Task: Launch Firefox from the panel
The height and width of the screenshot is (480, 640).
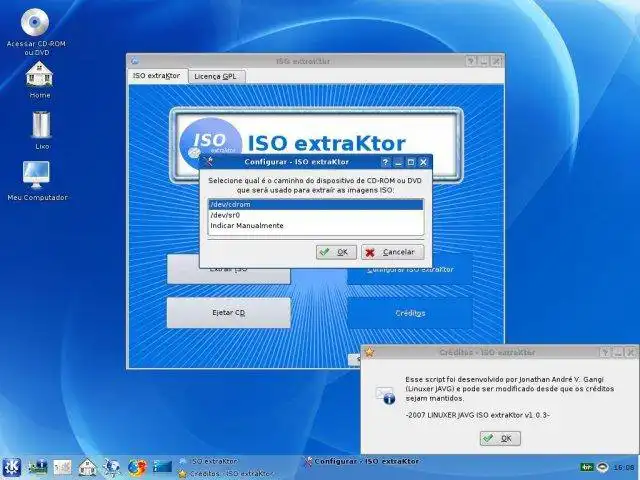Action: coord(137,468)
